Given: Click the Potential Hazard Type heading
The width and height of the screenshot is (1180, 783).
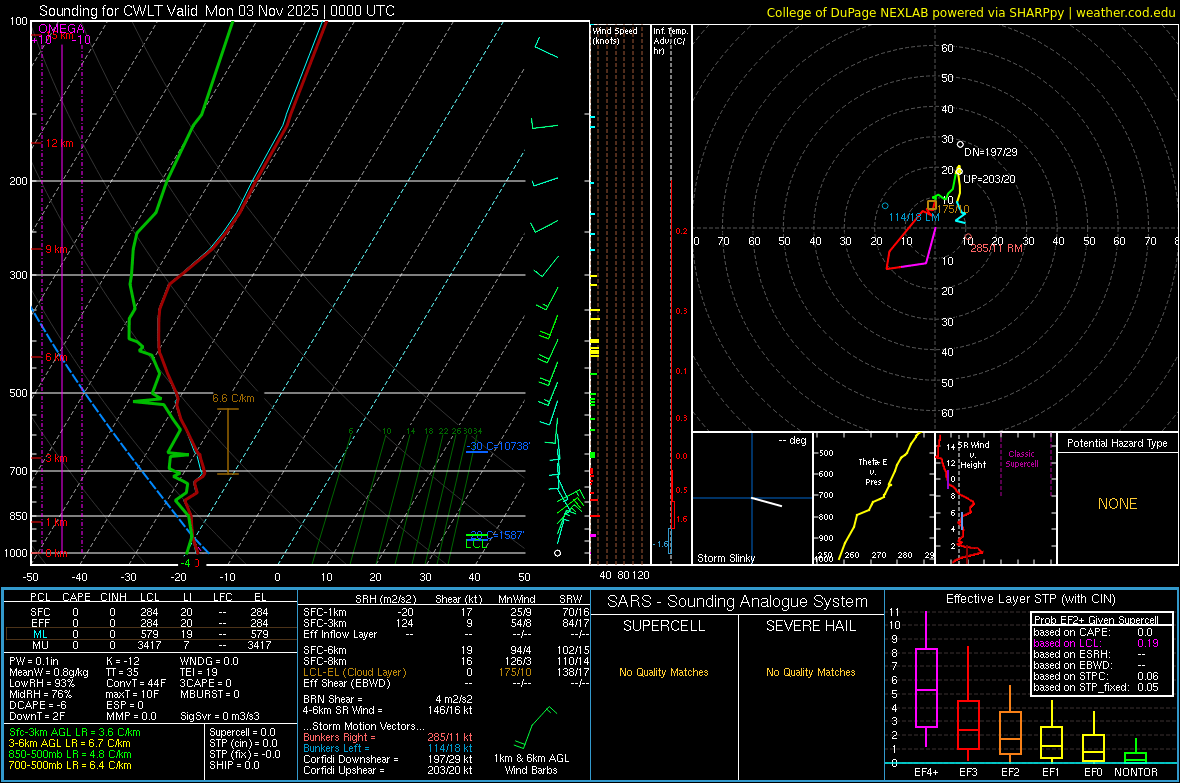Looking at the screenshot, I should [x=1117, y=443].
